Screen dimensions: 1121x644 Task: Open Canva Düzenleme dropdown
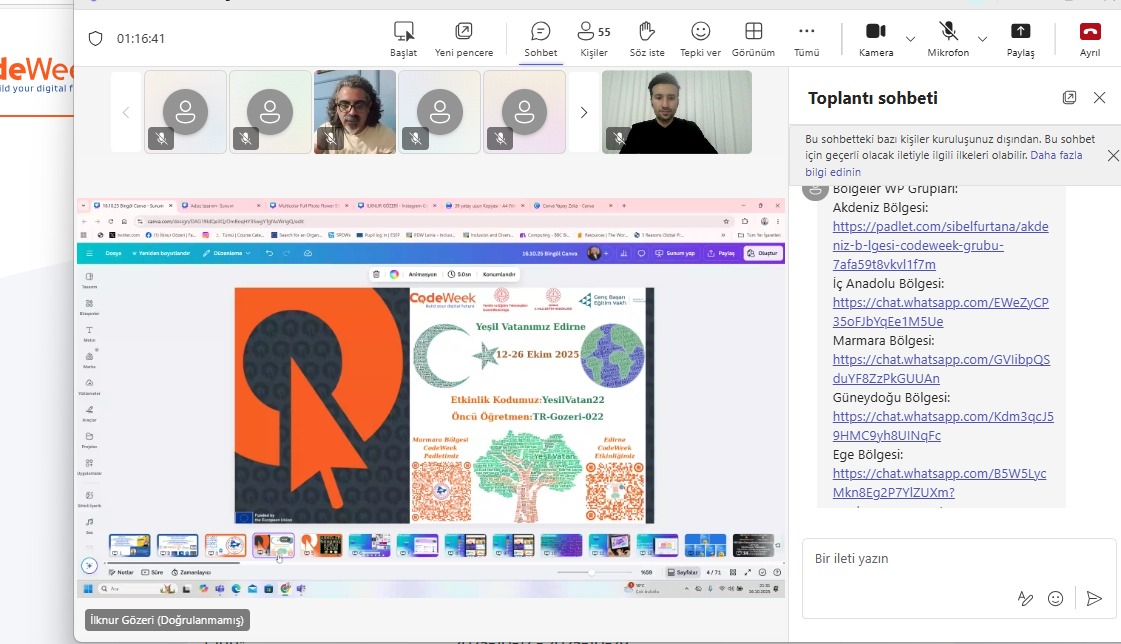(227, 253)
